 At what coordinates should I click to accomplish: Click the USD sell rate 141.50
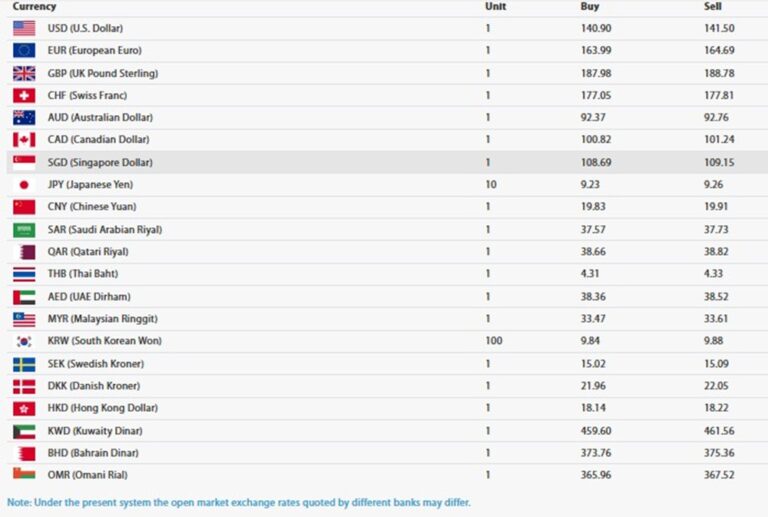[x=719, y=28]
